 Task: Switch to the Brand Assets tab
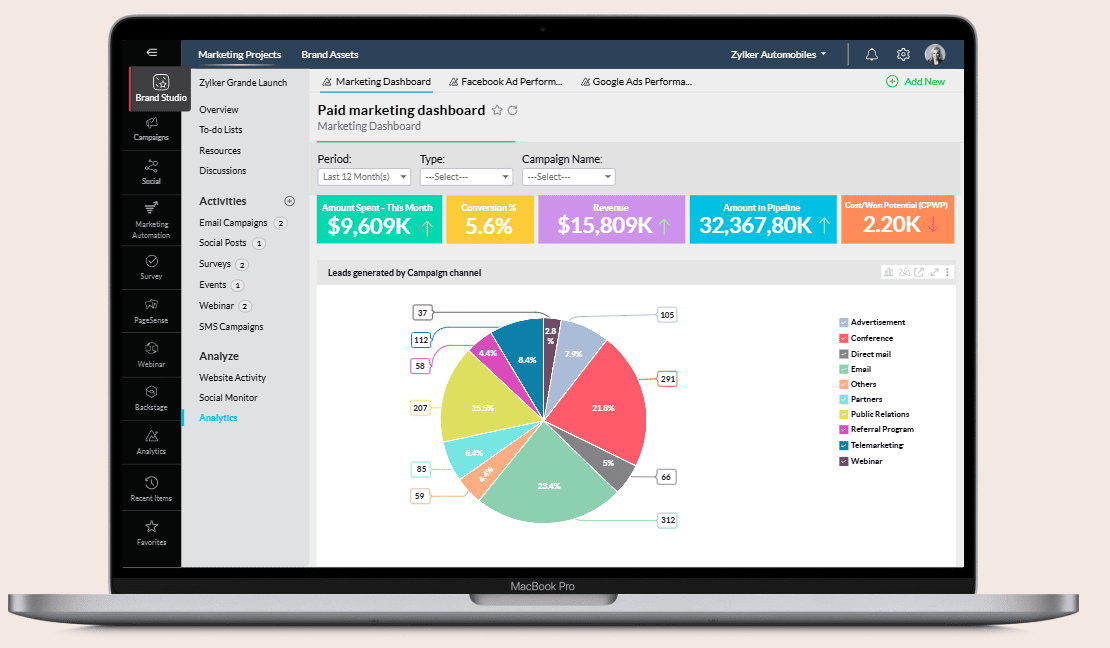330,55
